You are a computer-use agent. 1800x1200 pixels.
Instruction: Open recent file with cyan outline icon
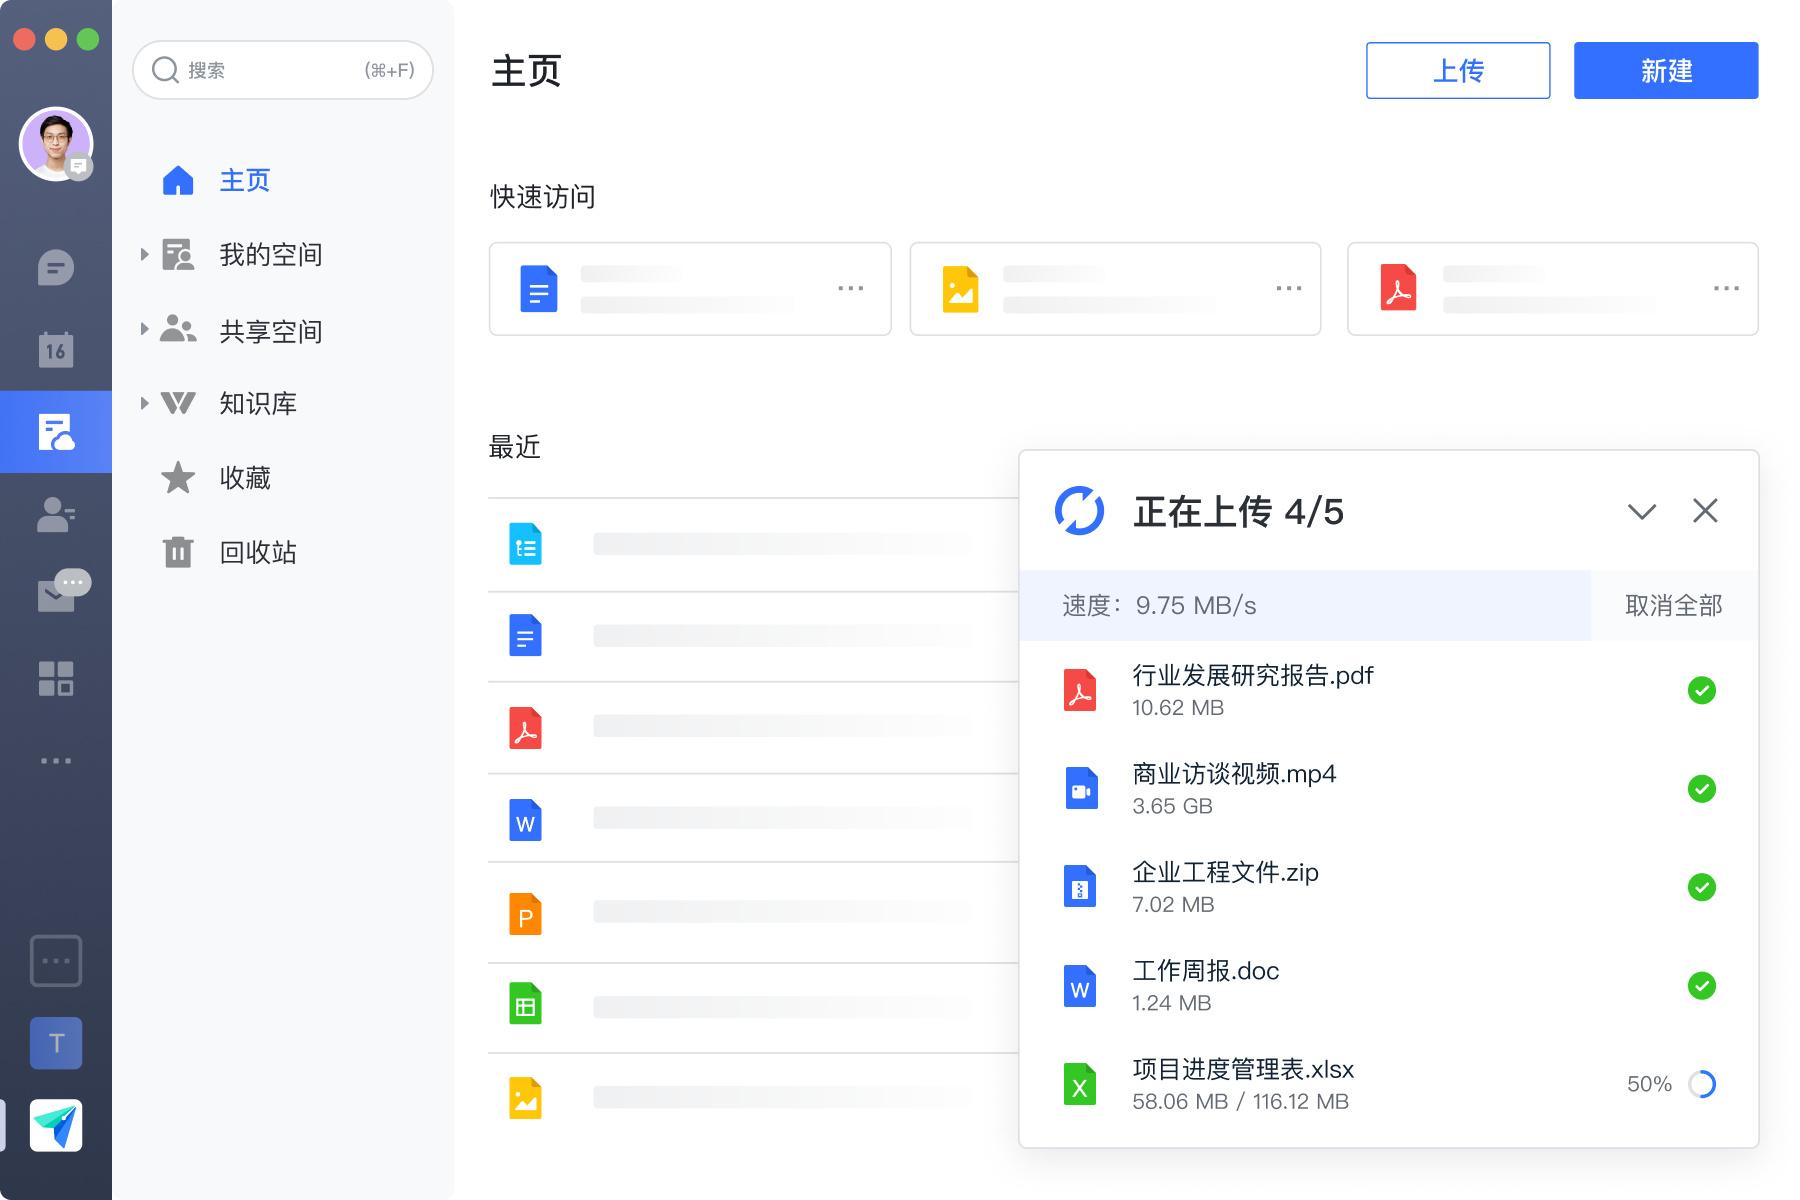coord(526,545)
